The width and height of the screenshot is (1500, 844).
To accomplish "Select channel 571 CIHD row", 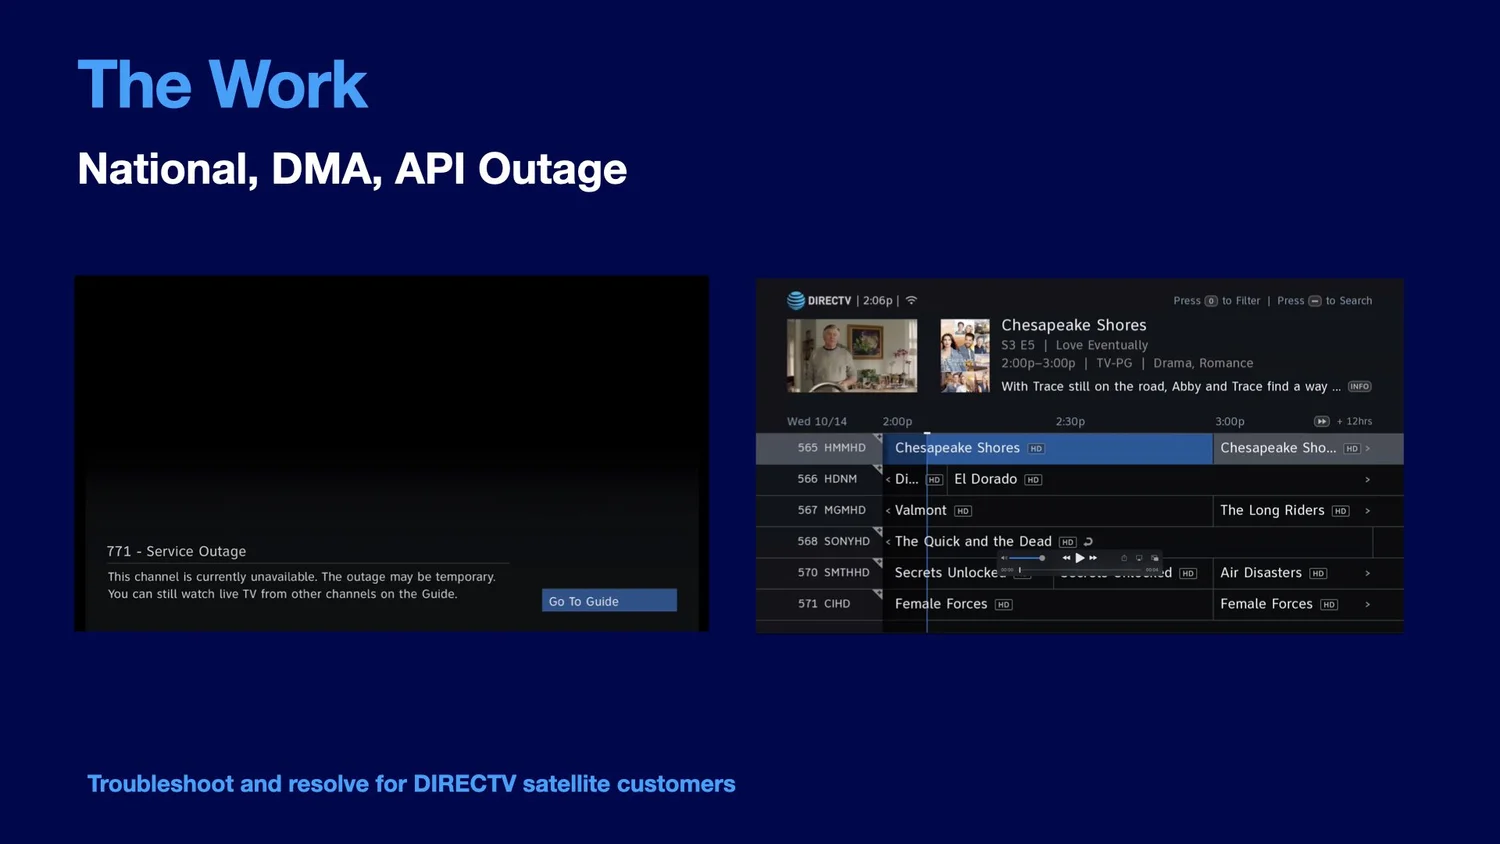I will click(x=819, y=603).
